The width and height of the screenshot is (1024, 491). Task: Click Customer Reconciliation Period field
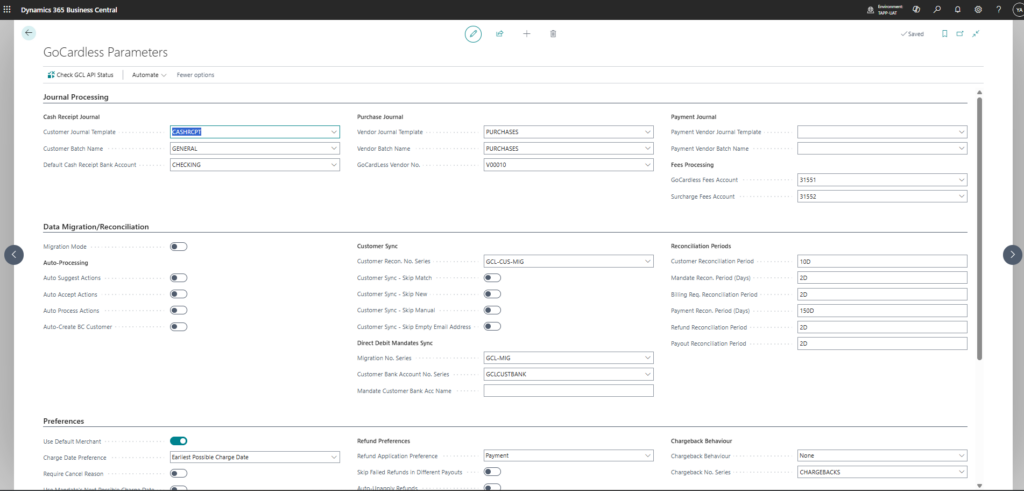pos(882,262)
